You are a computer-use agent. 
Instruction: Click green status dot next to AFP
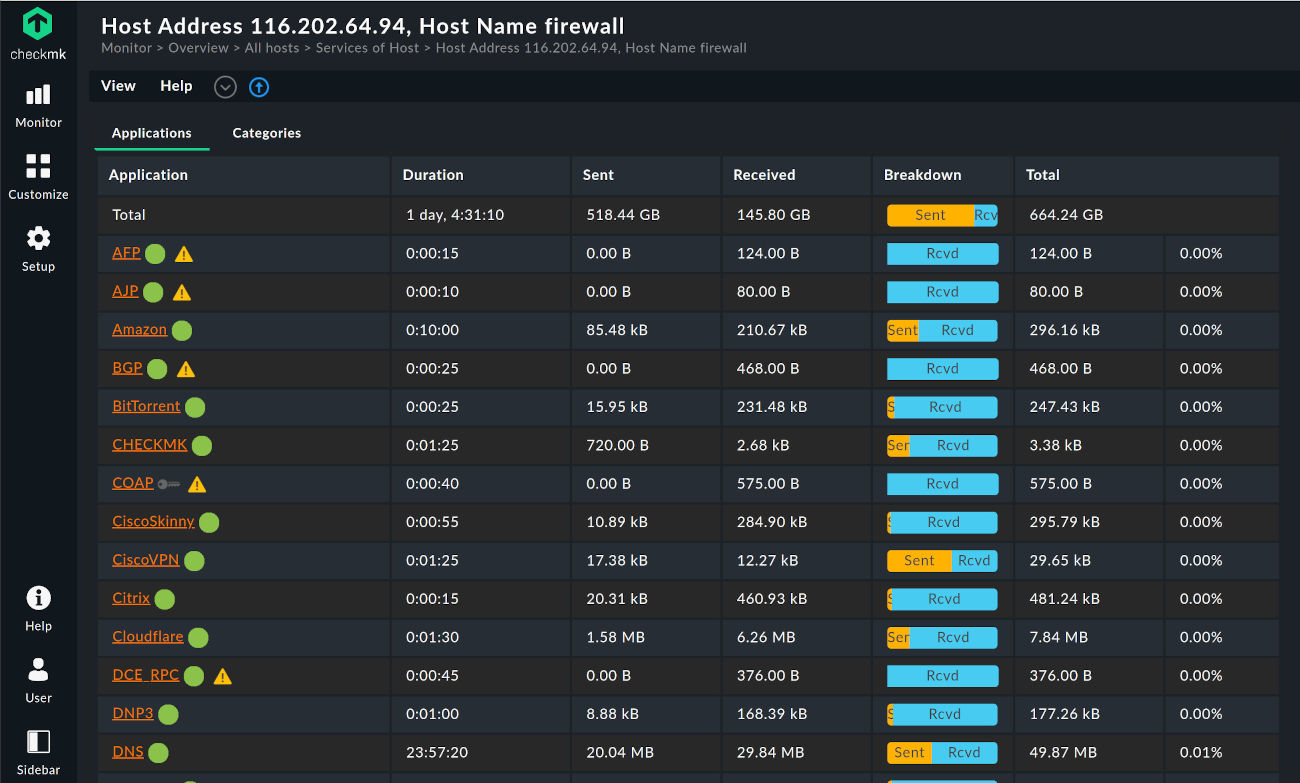click(x=154, y=253)
